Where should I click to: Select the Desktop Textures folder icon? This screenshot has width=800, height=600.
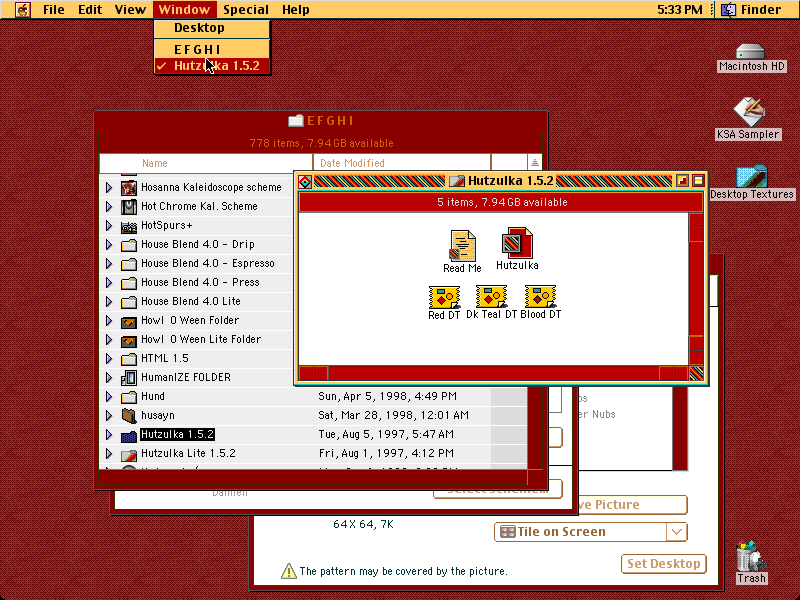752,176
